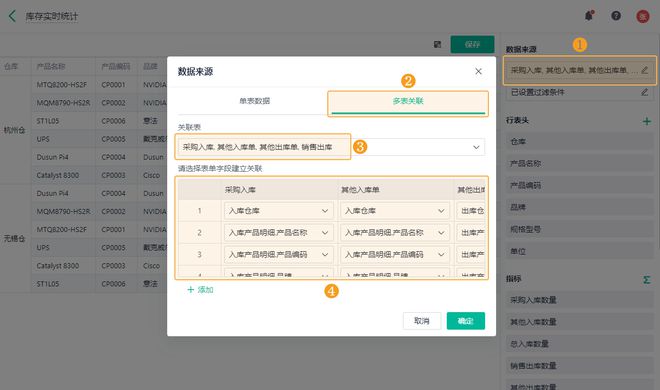Open row 1 入库仓库 dropdown under 其他入库单

tap(395, 211)
